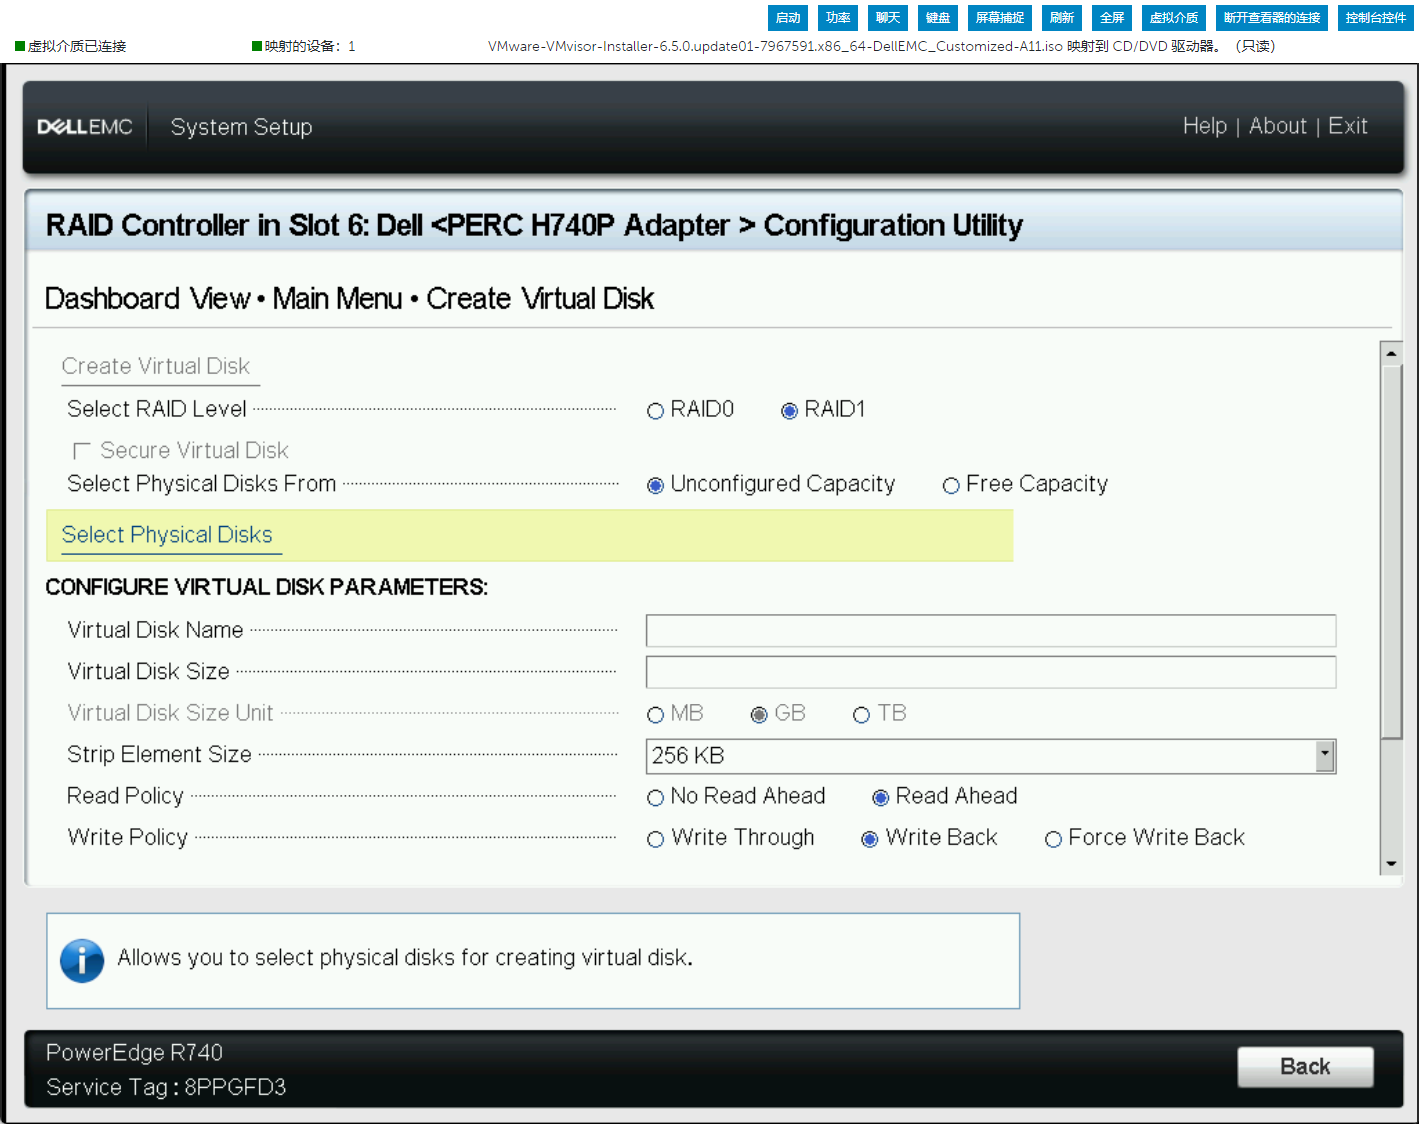The image size is (1419, 1124).
Task: Choose Unconfigured Capacity option
Action: point(655,485)
